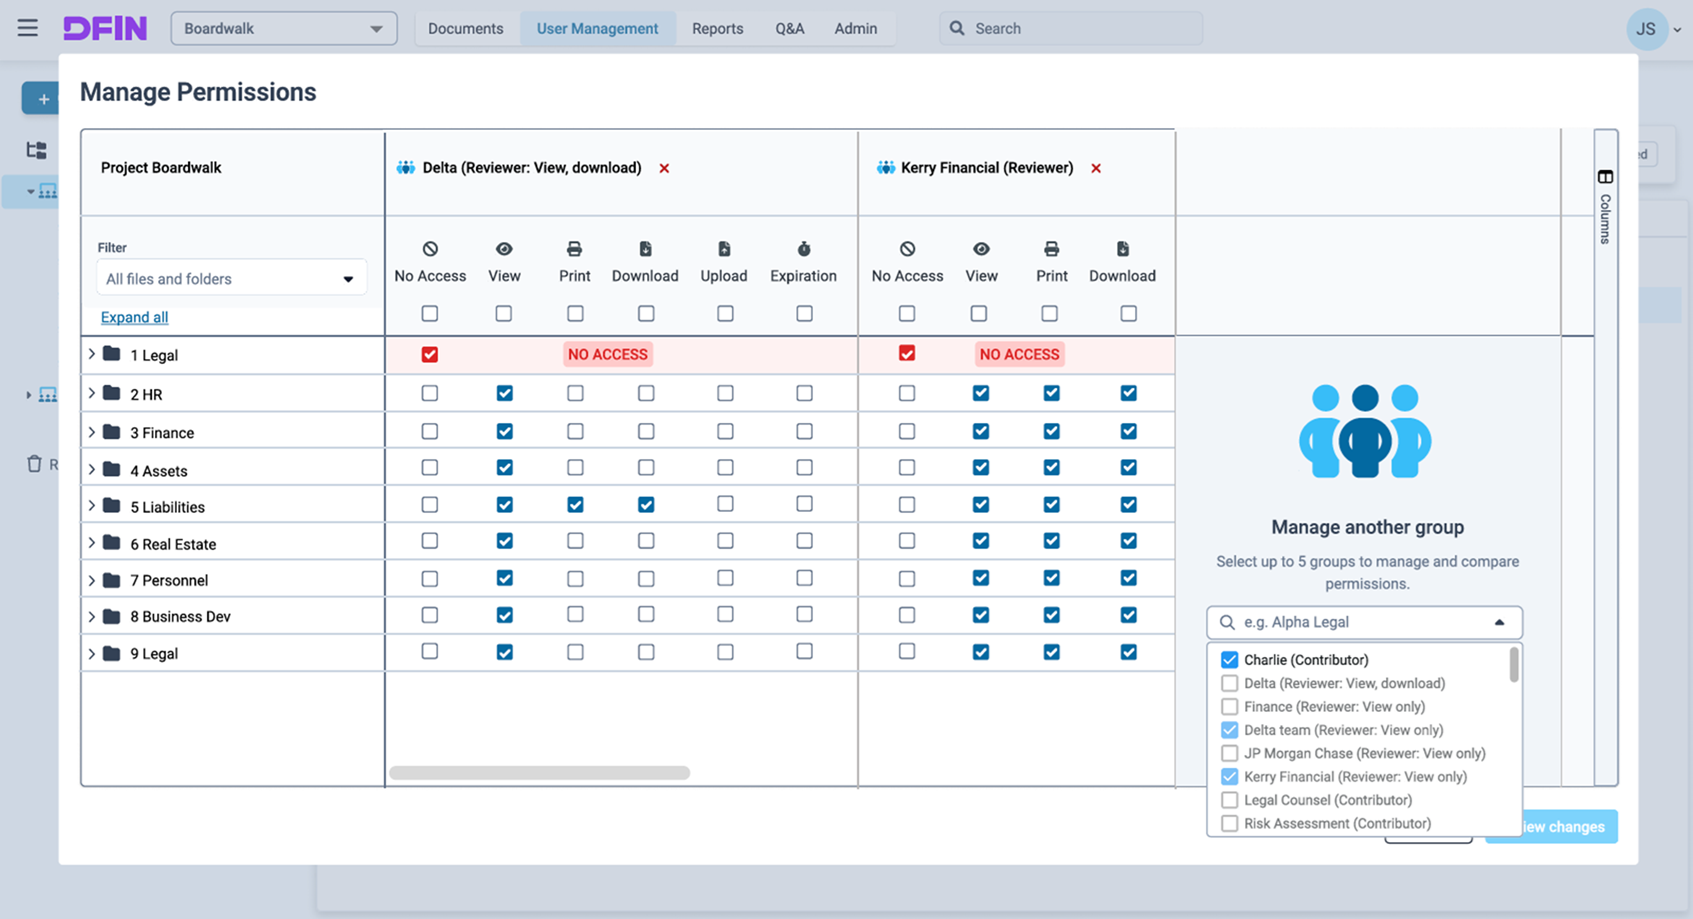Expand the 3 Finance folder
Viewport: 1693px width, 919px height.
(x=92, y=432)
